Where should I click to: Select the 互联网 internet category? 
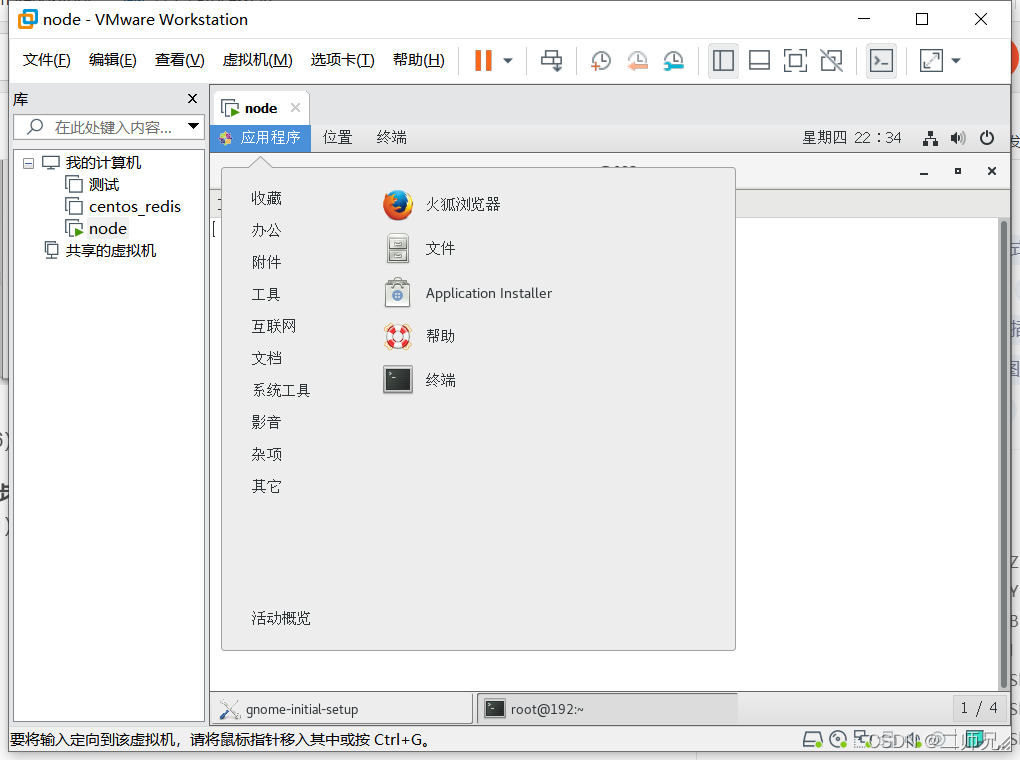[x=273, y=327]
